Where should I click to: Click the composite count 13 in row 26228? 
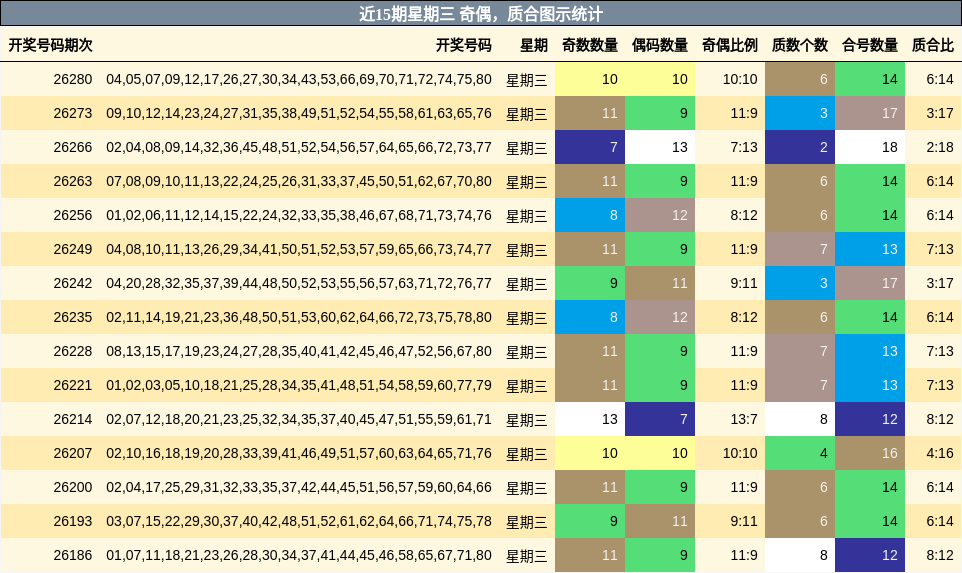pyautogui.click(x=870, y=351)
